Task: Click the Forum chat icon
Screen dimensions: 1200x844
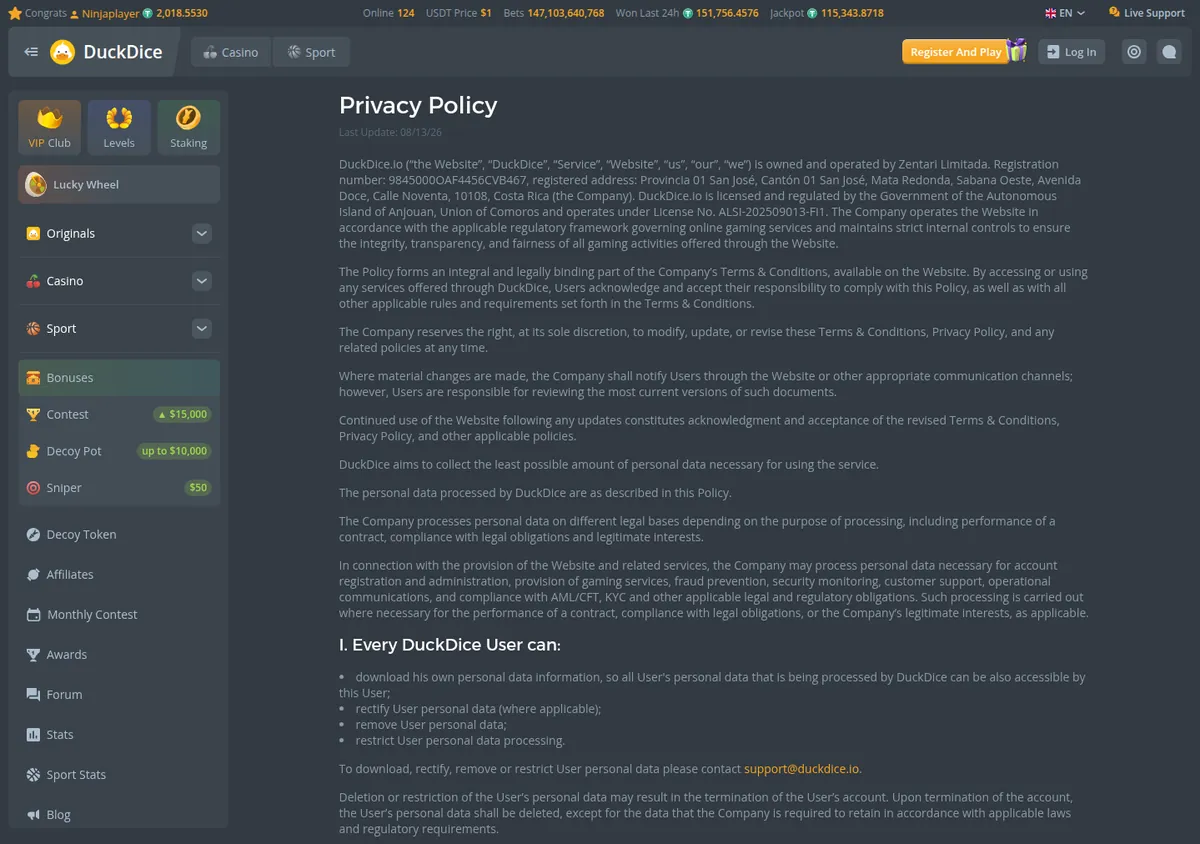Action: [x=34, y=695]
